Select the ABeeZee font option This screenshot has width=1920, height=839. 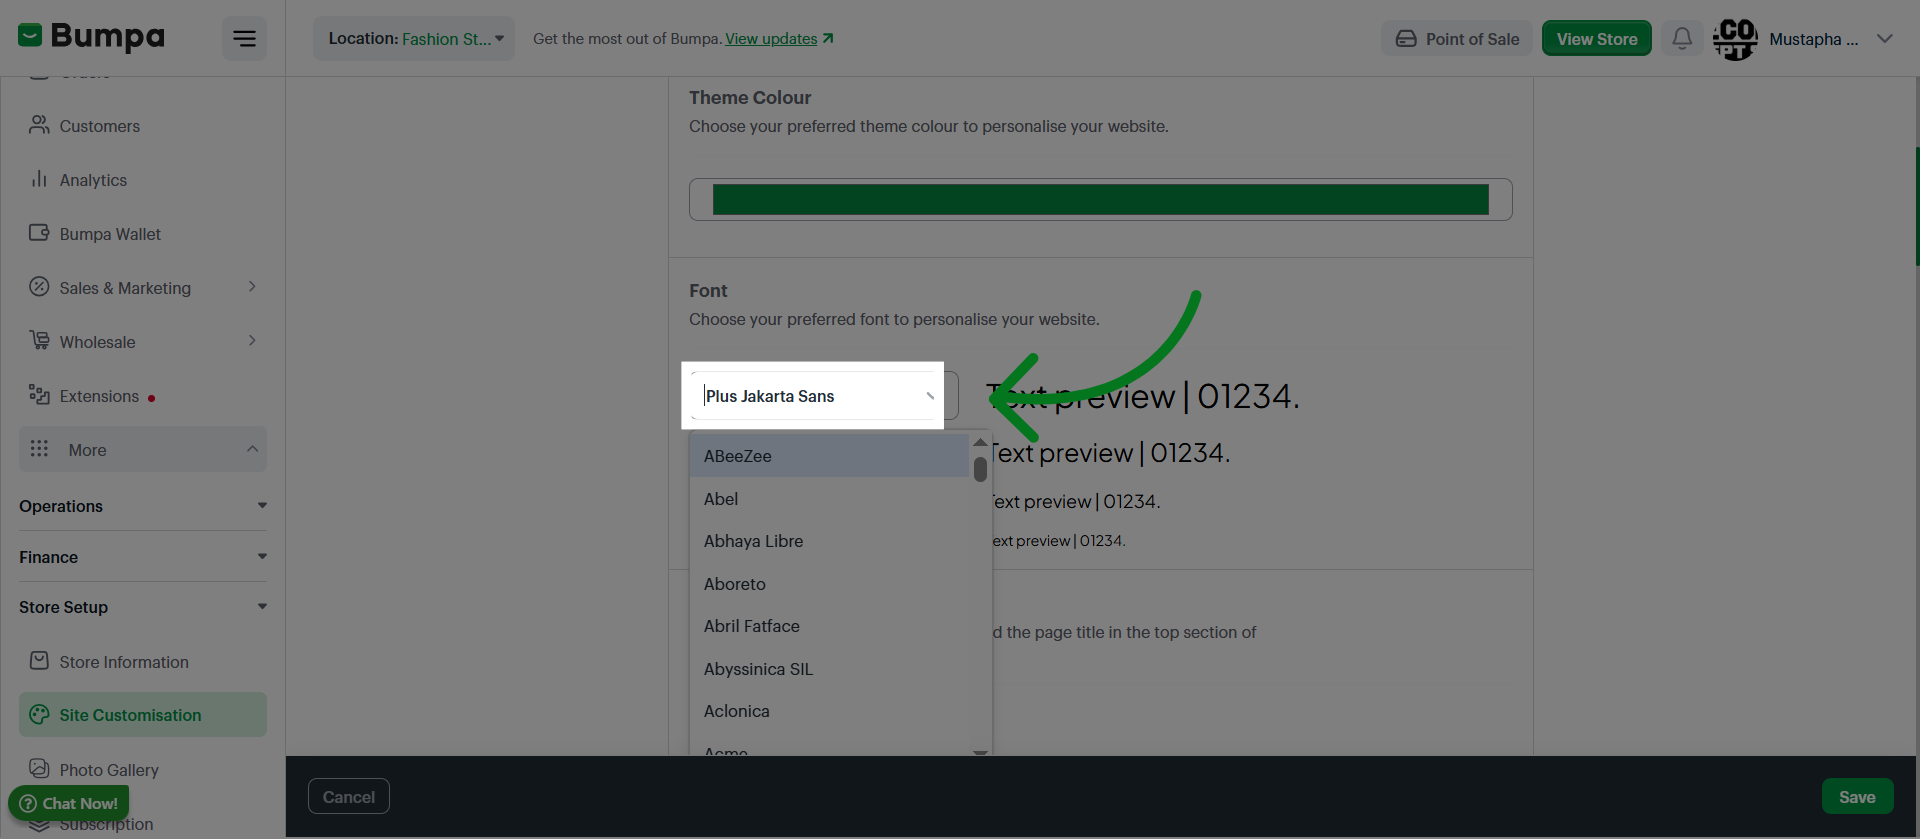tap(829, 456)
